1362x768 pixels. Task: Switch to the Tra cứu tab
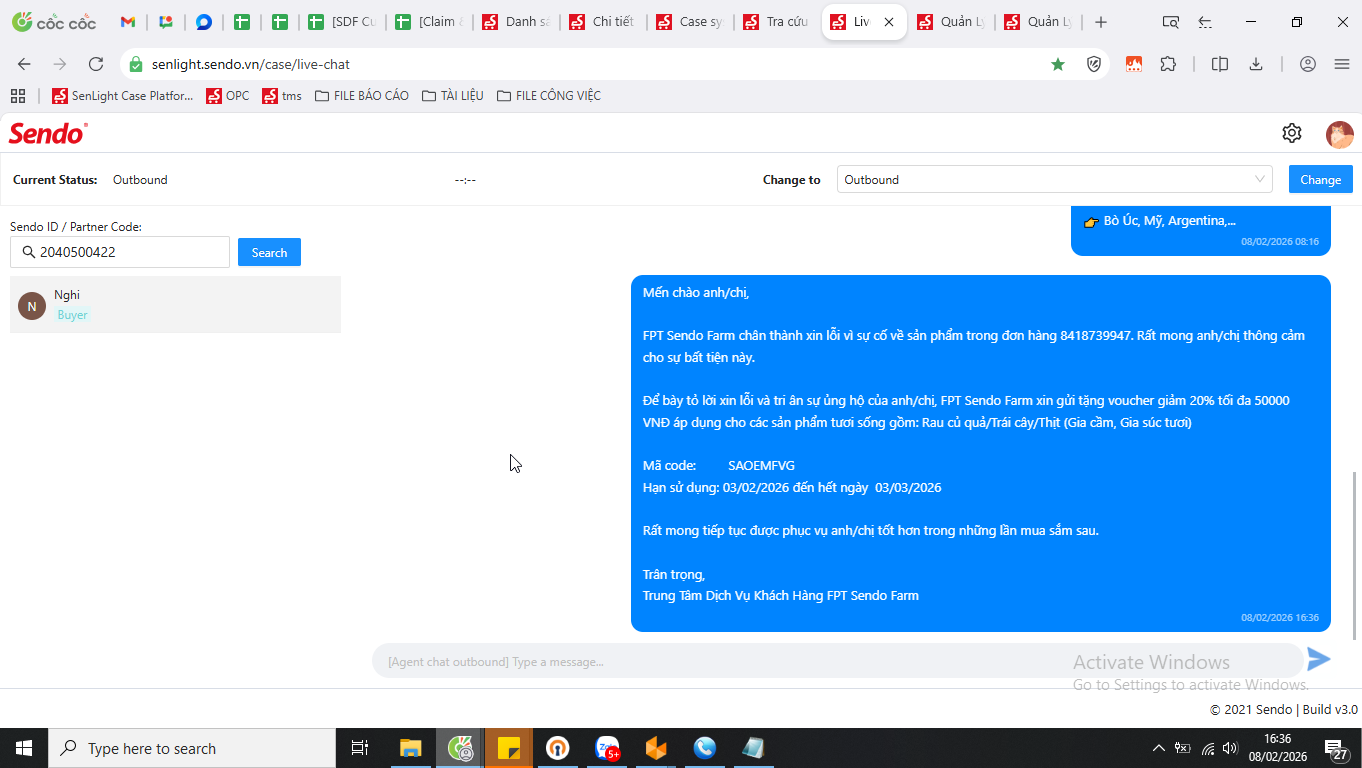pyautogui.click(x=778, y=22)
